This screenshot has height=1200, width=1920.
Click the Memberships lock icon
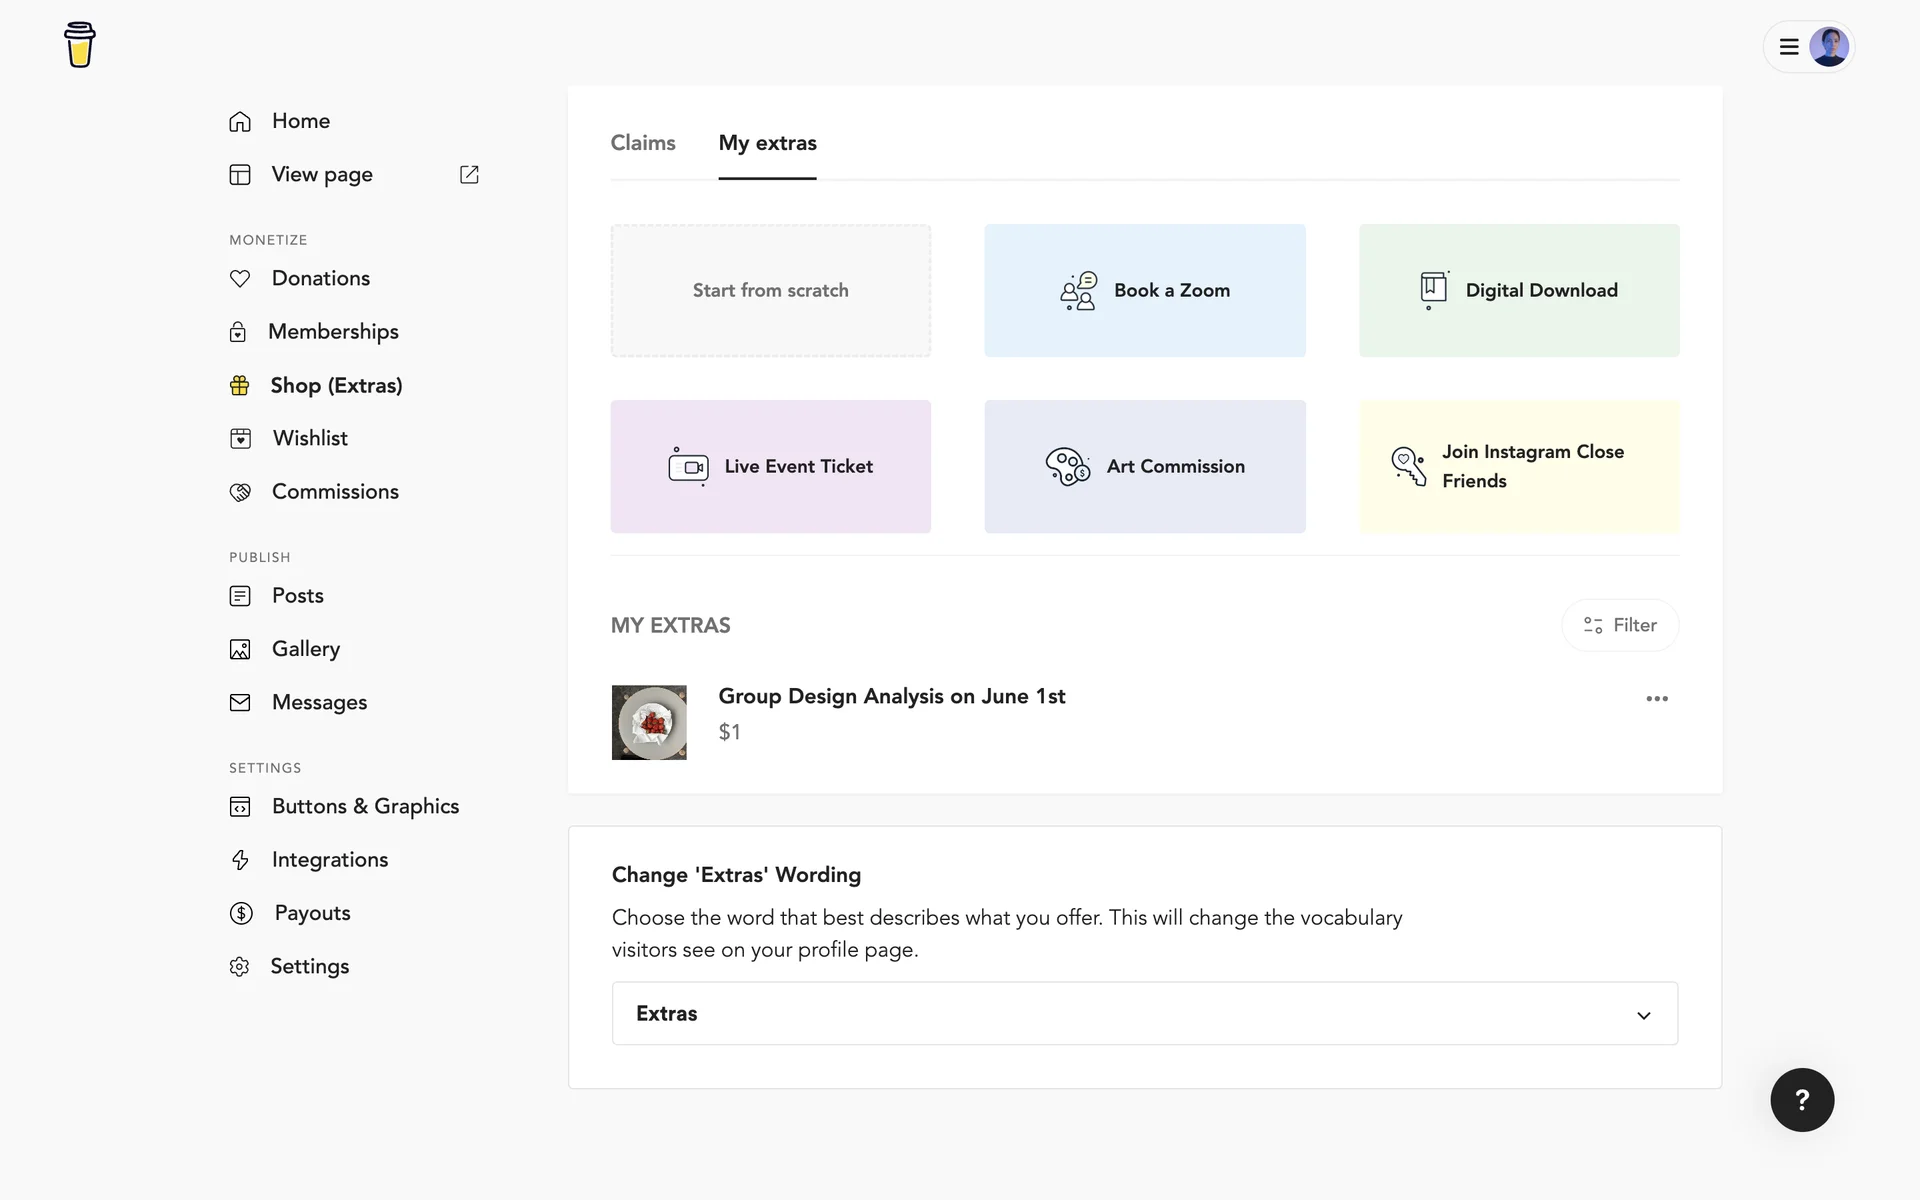click(238, 332)
